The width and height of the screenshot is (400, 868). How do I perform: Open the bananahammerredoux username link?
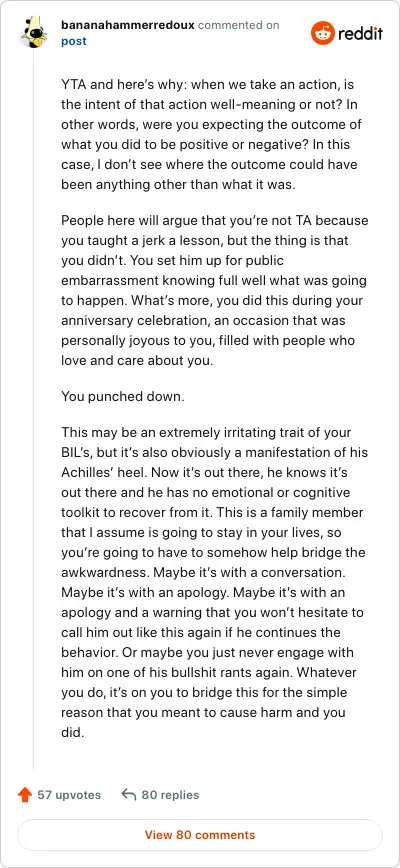coord(127,25)
